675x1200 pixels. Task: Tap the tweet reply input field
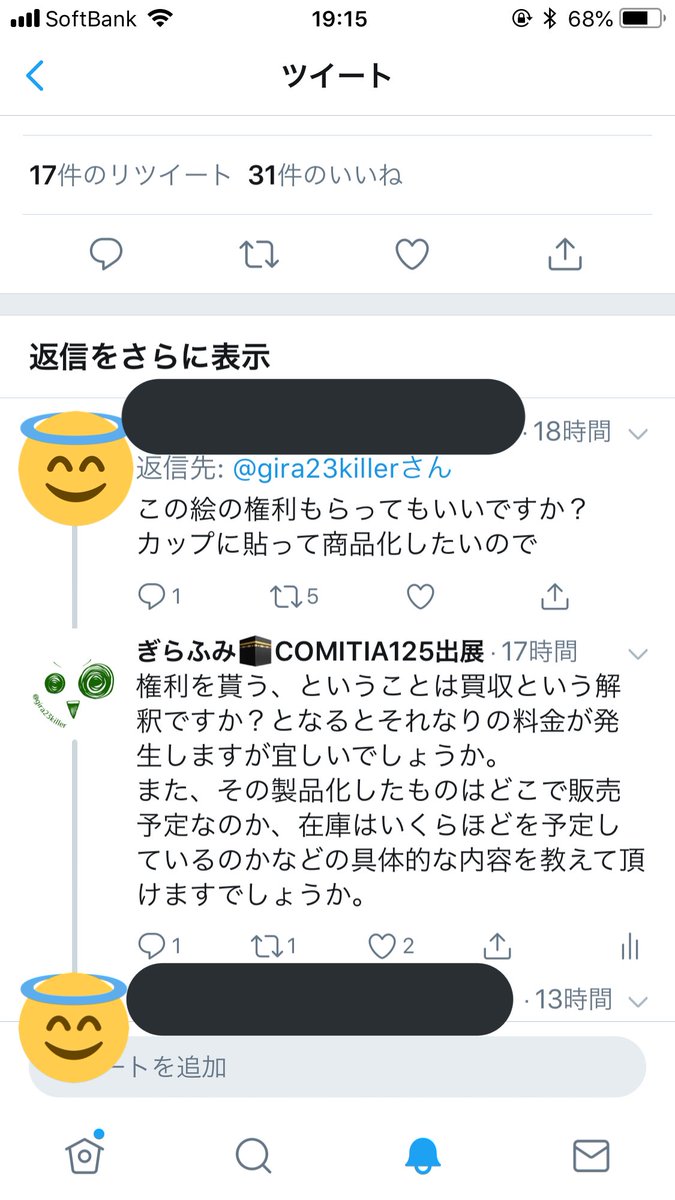380,1067
